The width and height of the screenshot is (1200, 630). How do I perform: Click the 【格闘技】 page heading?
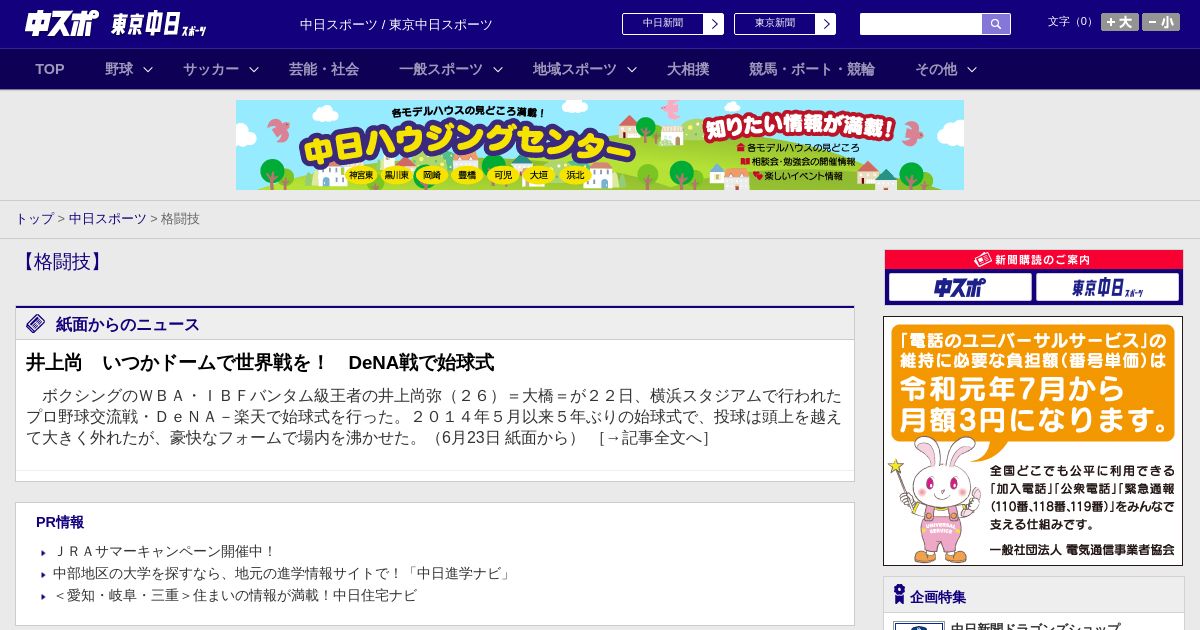(x=61, y=262)
